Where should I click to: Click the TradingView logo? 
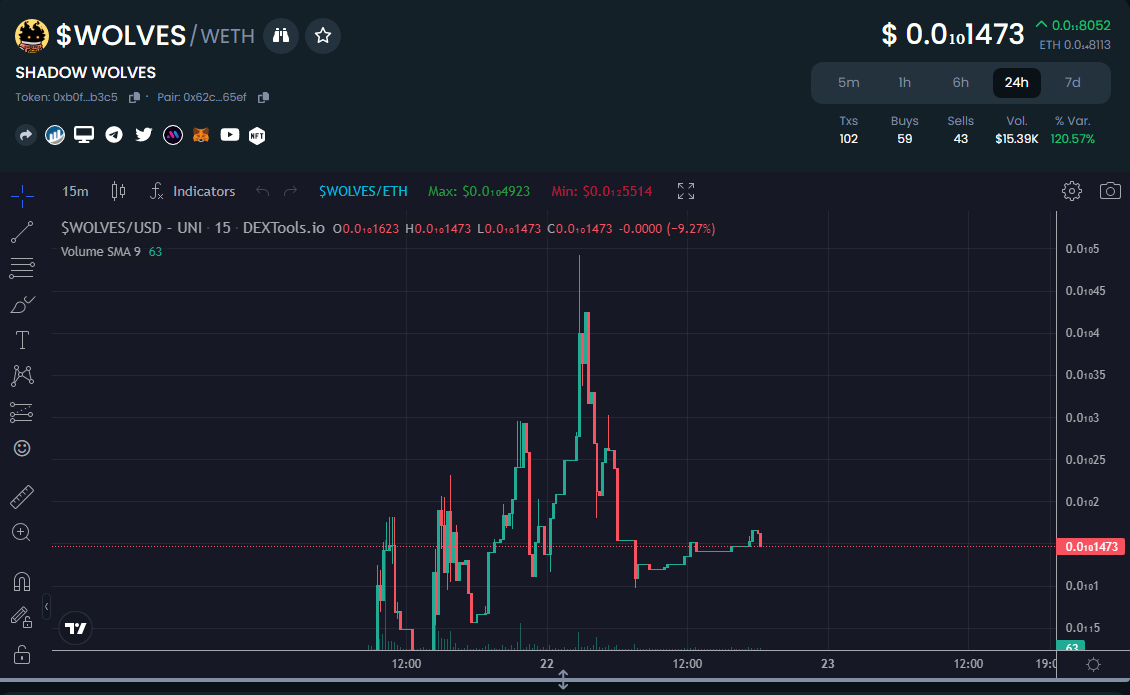[x=76, y=628]
